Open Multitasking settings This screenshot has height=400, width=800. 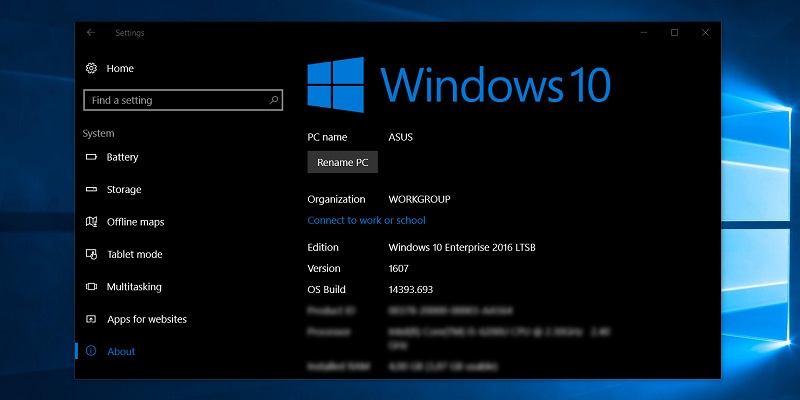click(134, 287)
